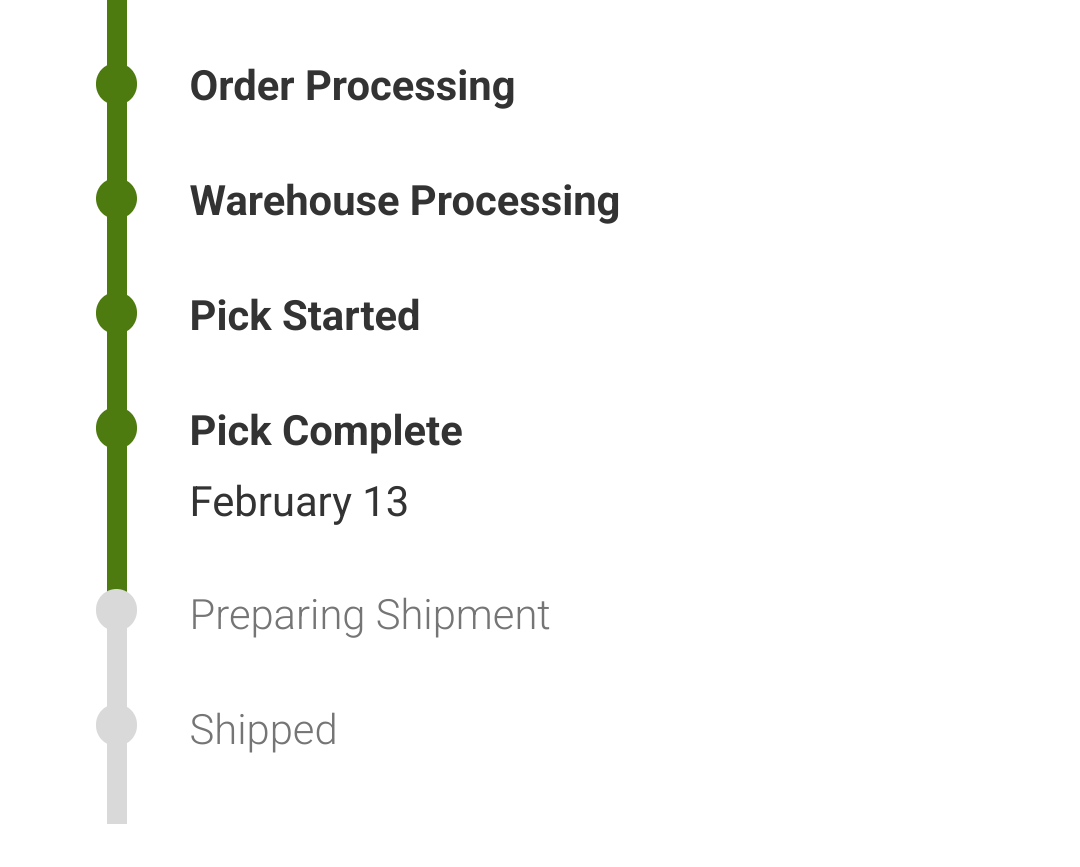Click the gray dot beside Preparing Shipment
Image resolution: width=1080 pixels, height=867 pixels.
(116, 610)
